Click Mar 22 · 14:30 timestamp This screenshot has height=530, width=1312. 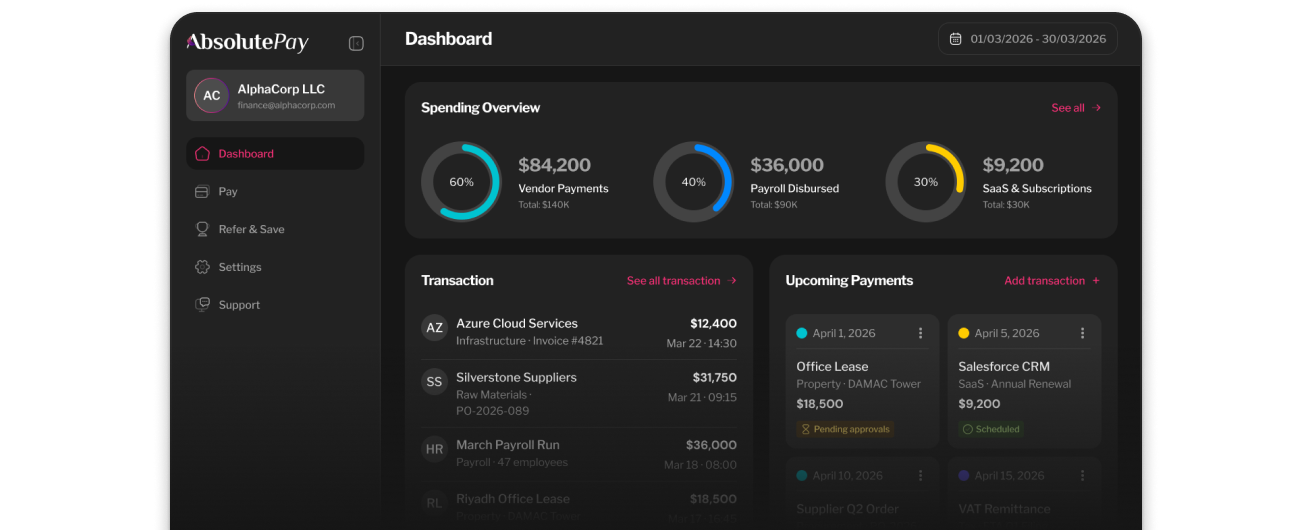702,343
